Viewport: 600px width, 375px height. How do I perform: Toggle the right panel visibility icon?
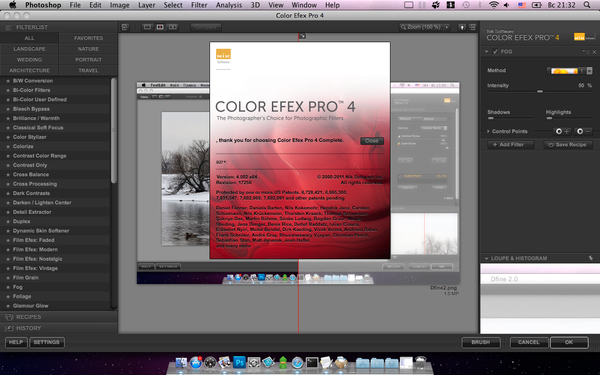(473, 27)
